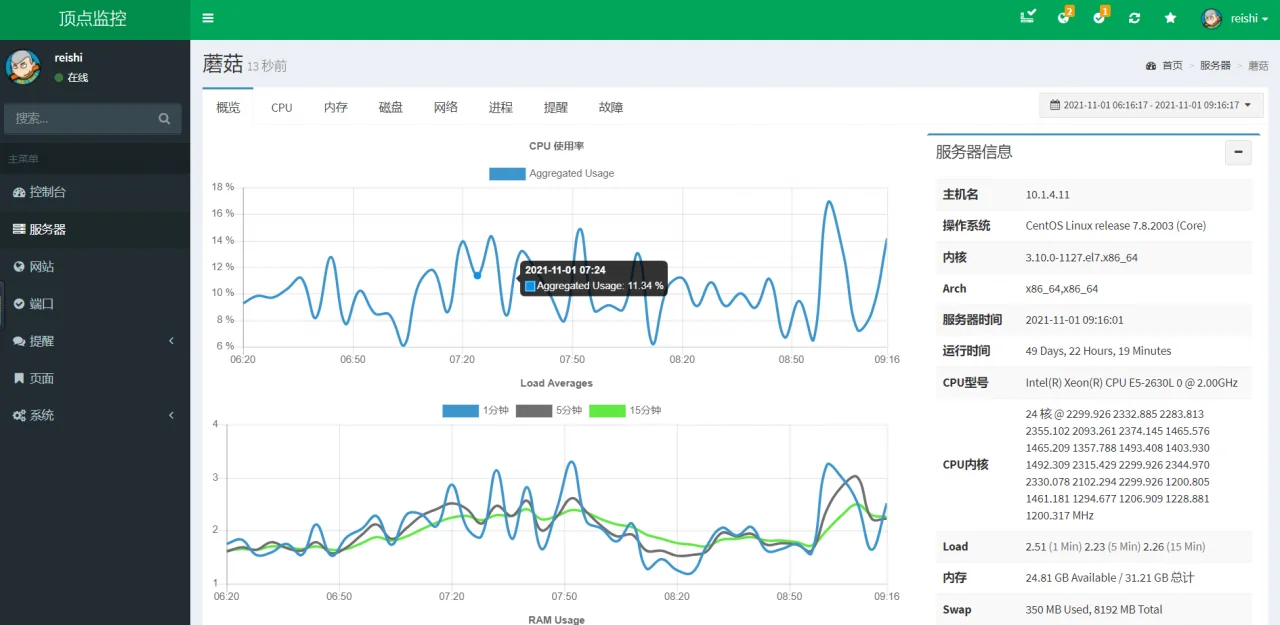Open the 首页 breadcrumb link

1171,65
